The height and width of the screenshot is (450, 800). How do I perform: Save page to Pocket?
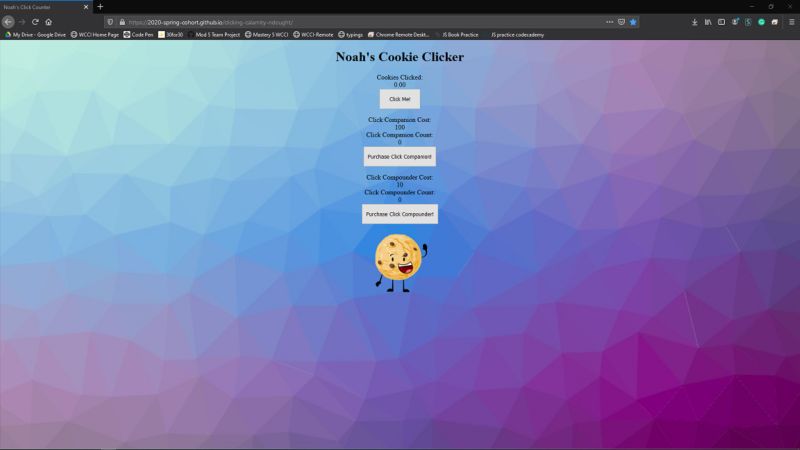click(621, 22)
